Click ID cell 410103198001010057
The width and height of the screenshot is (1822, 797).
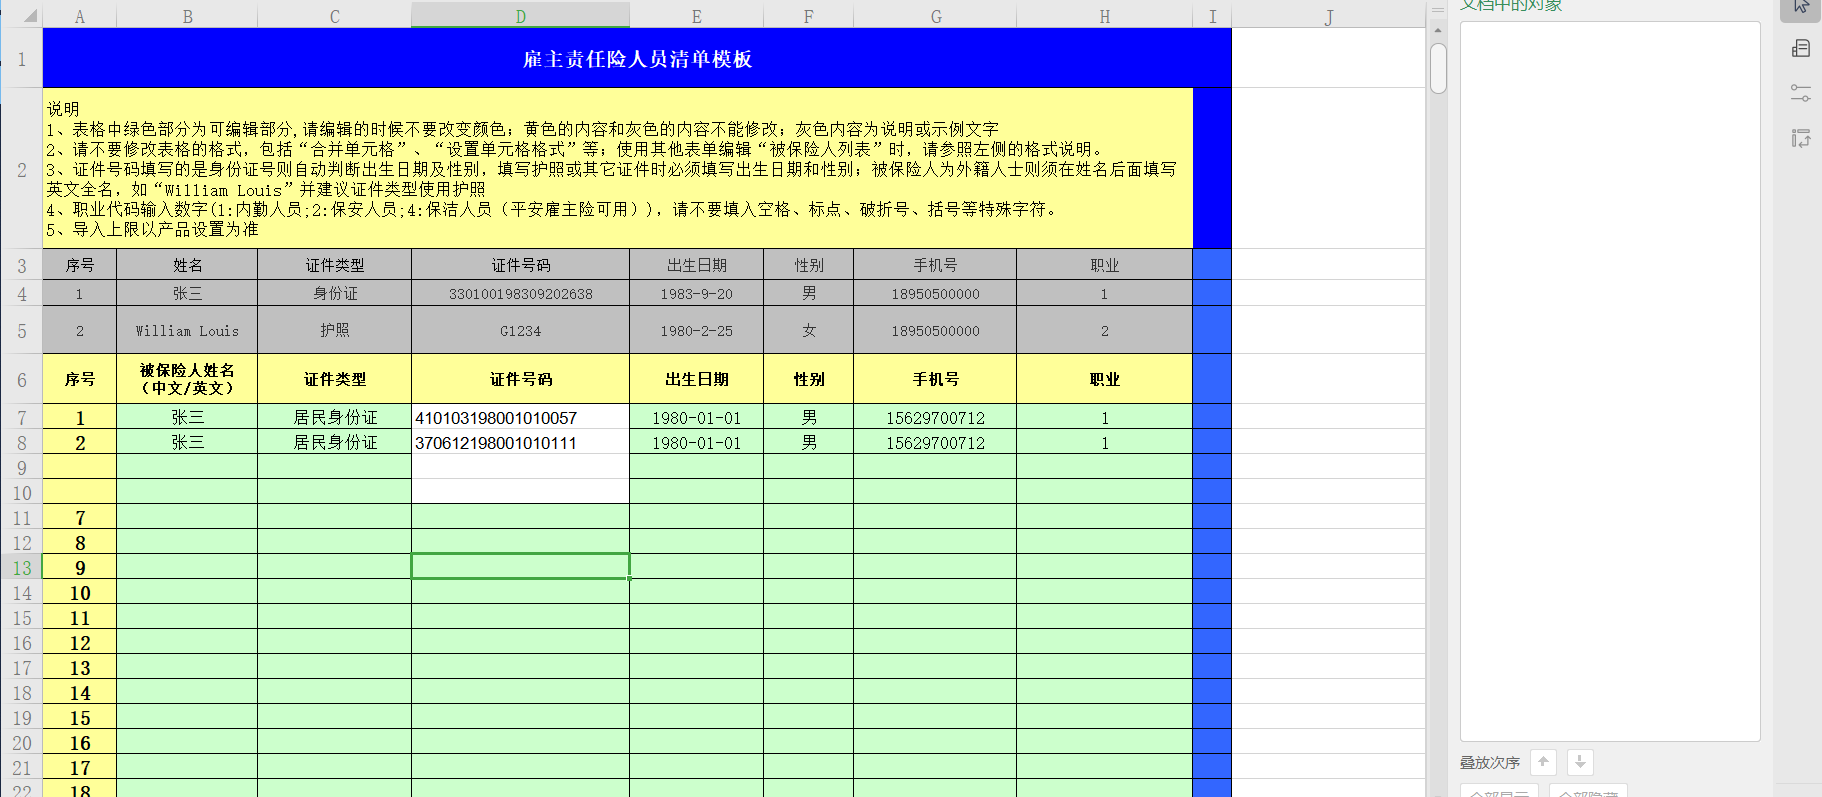[520, 417]
